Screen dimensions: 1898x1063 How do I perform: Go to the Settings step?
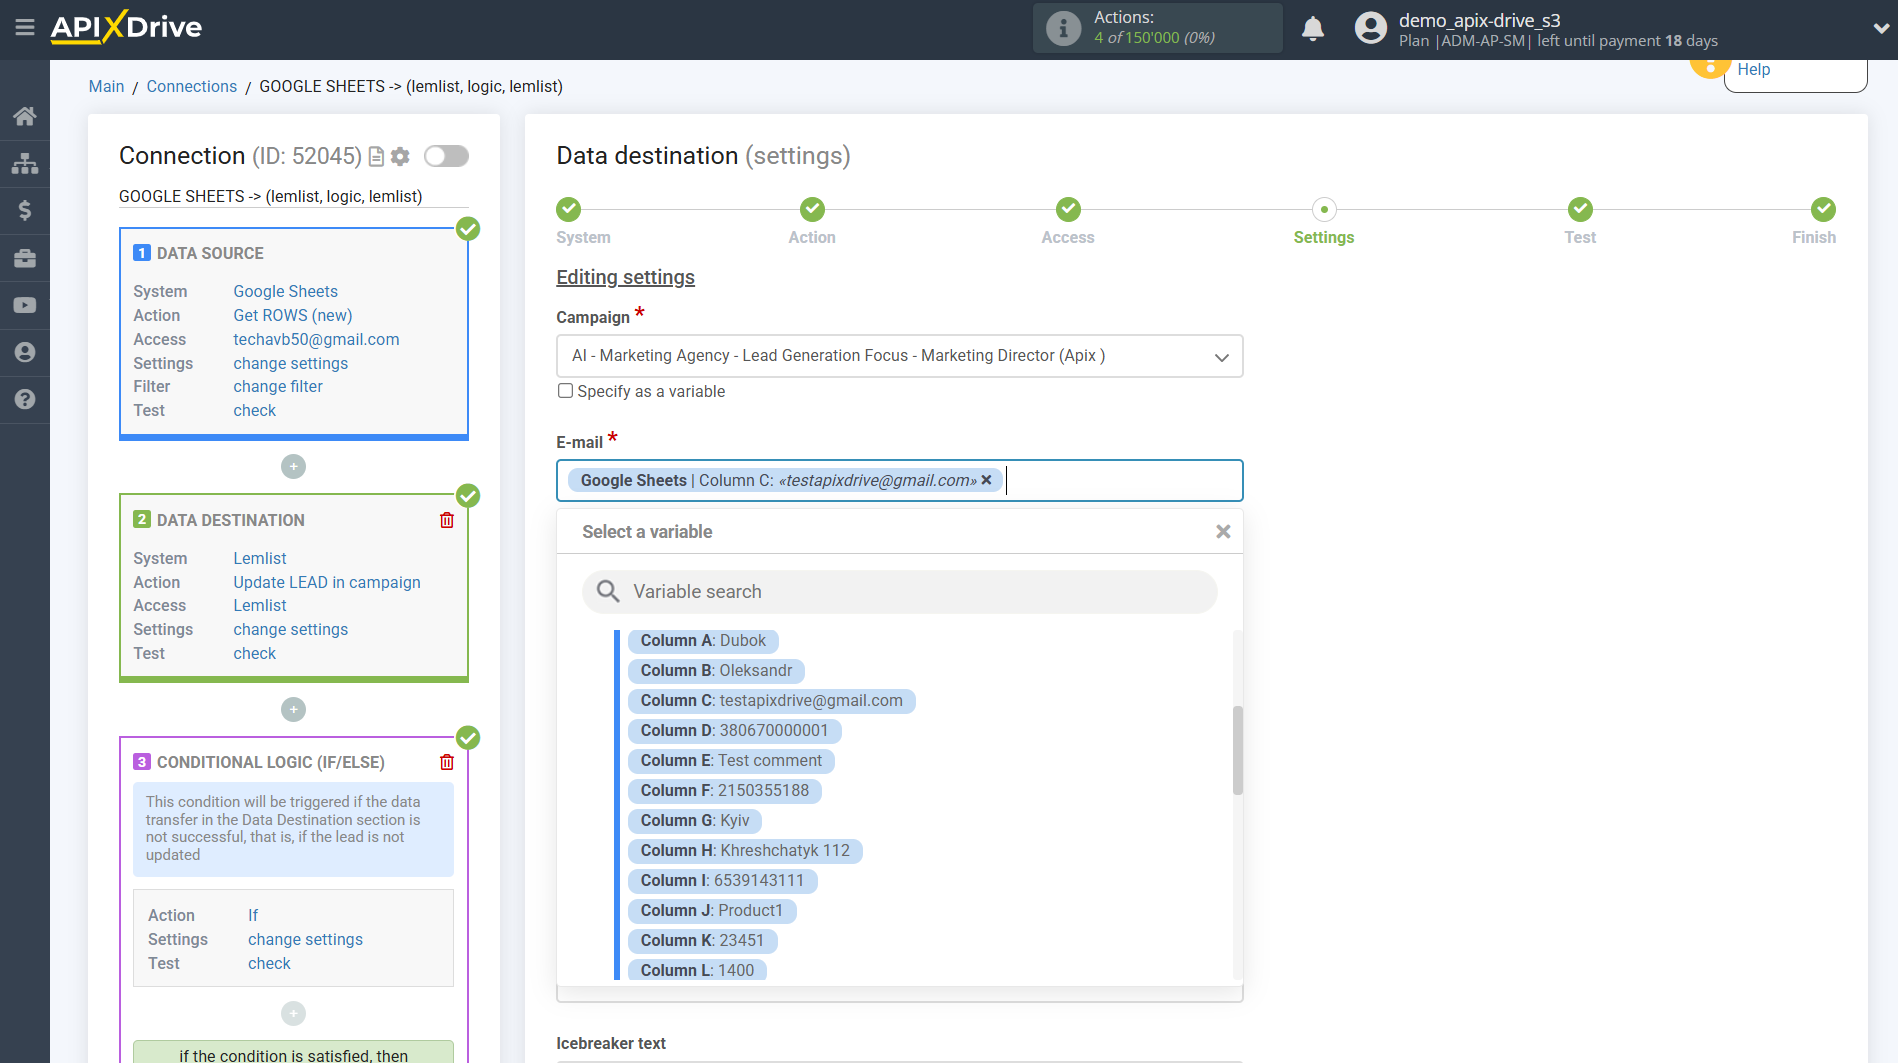[1324, 209]
